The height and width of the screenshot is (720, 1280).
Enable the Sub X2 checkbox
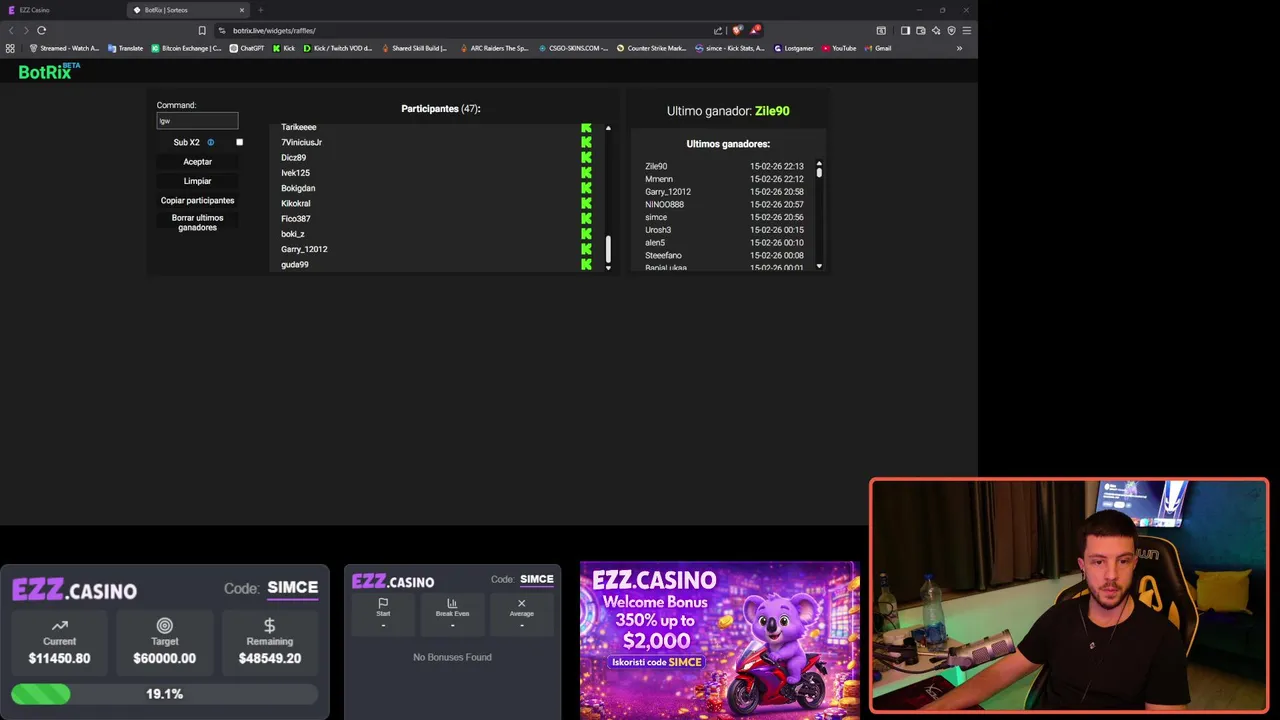(239, 142)
